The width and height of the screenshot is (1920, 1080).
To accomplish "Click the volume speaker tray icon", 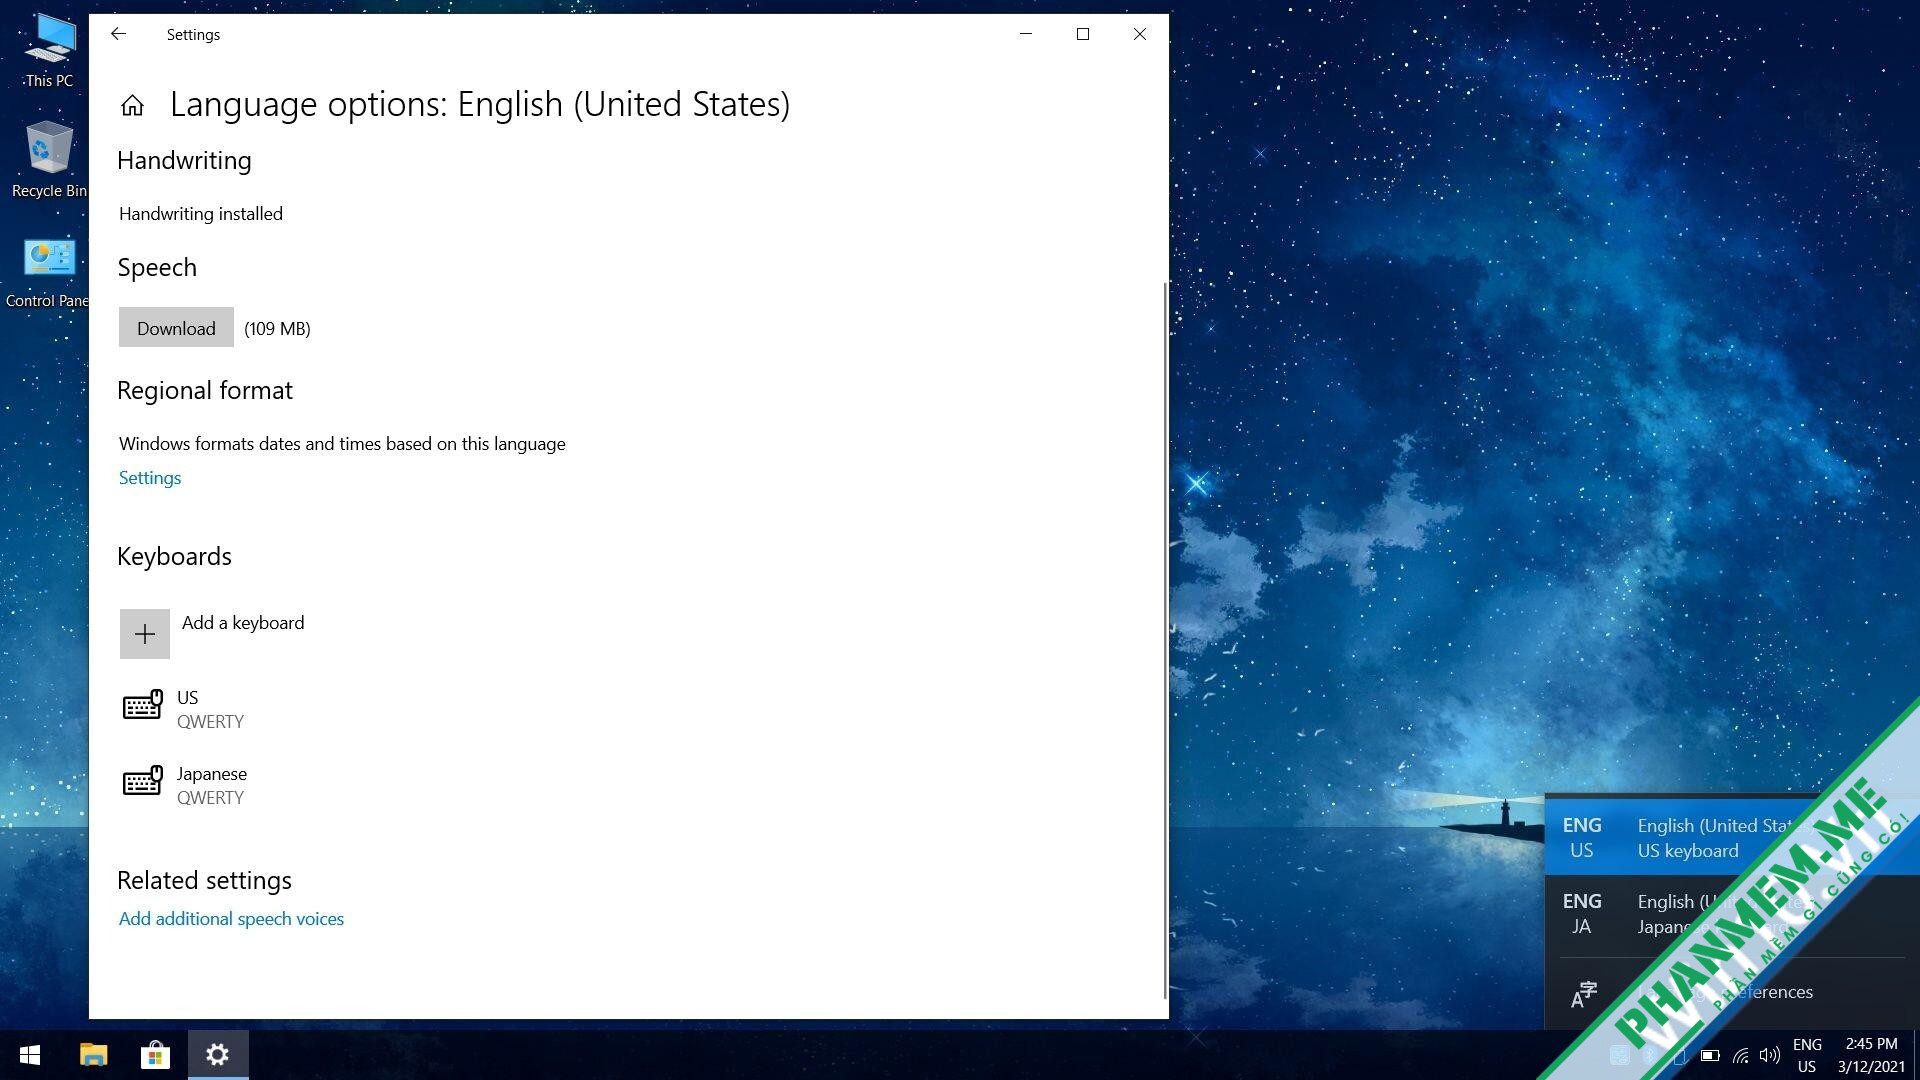I will pyautogui.click(x=1770, y=1055).
